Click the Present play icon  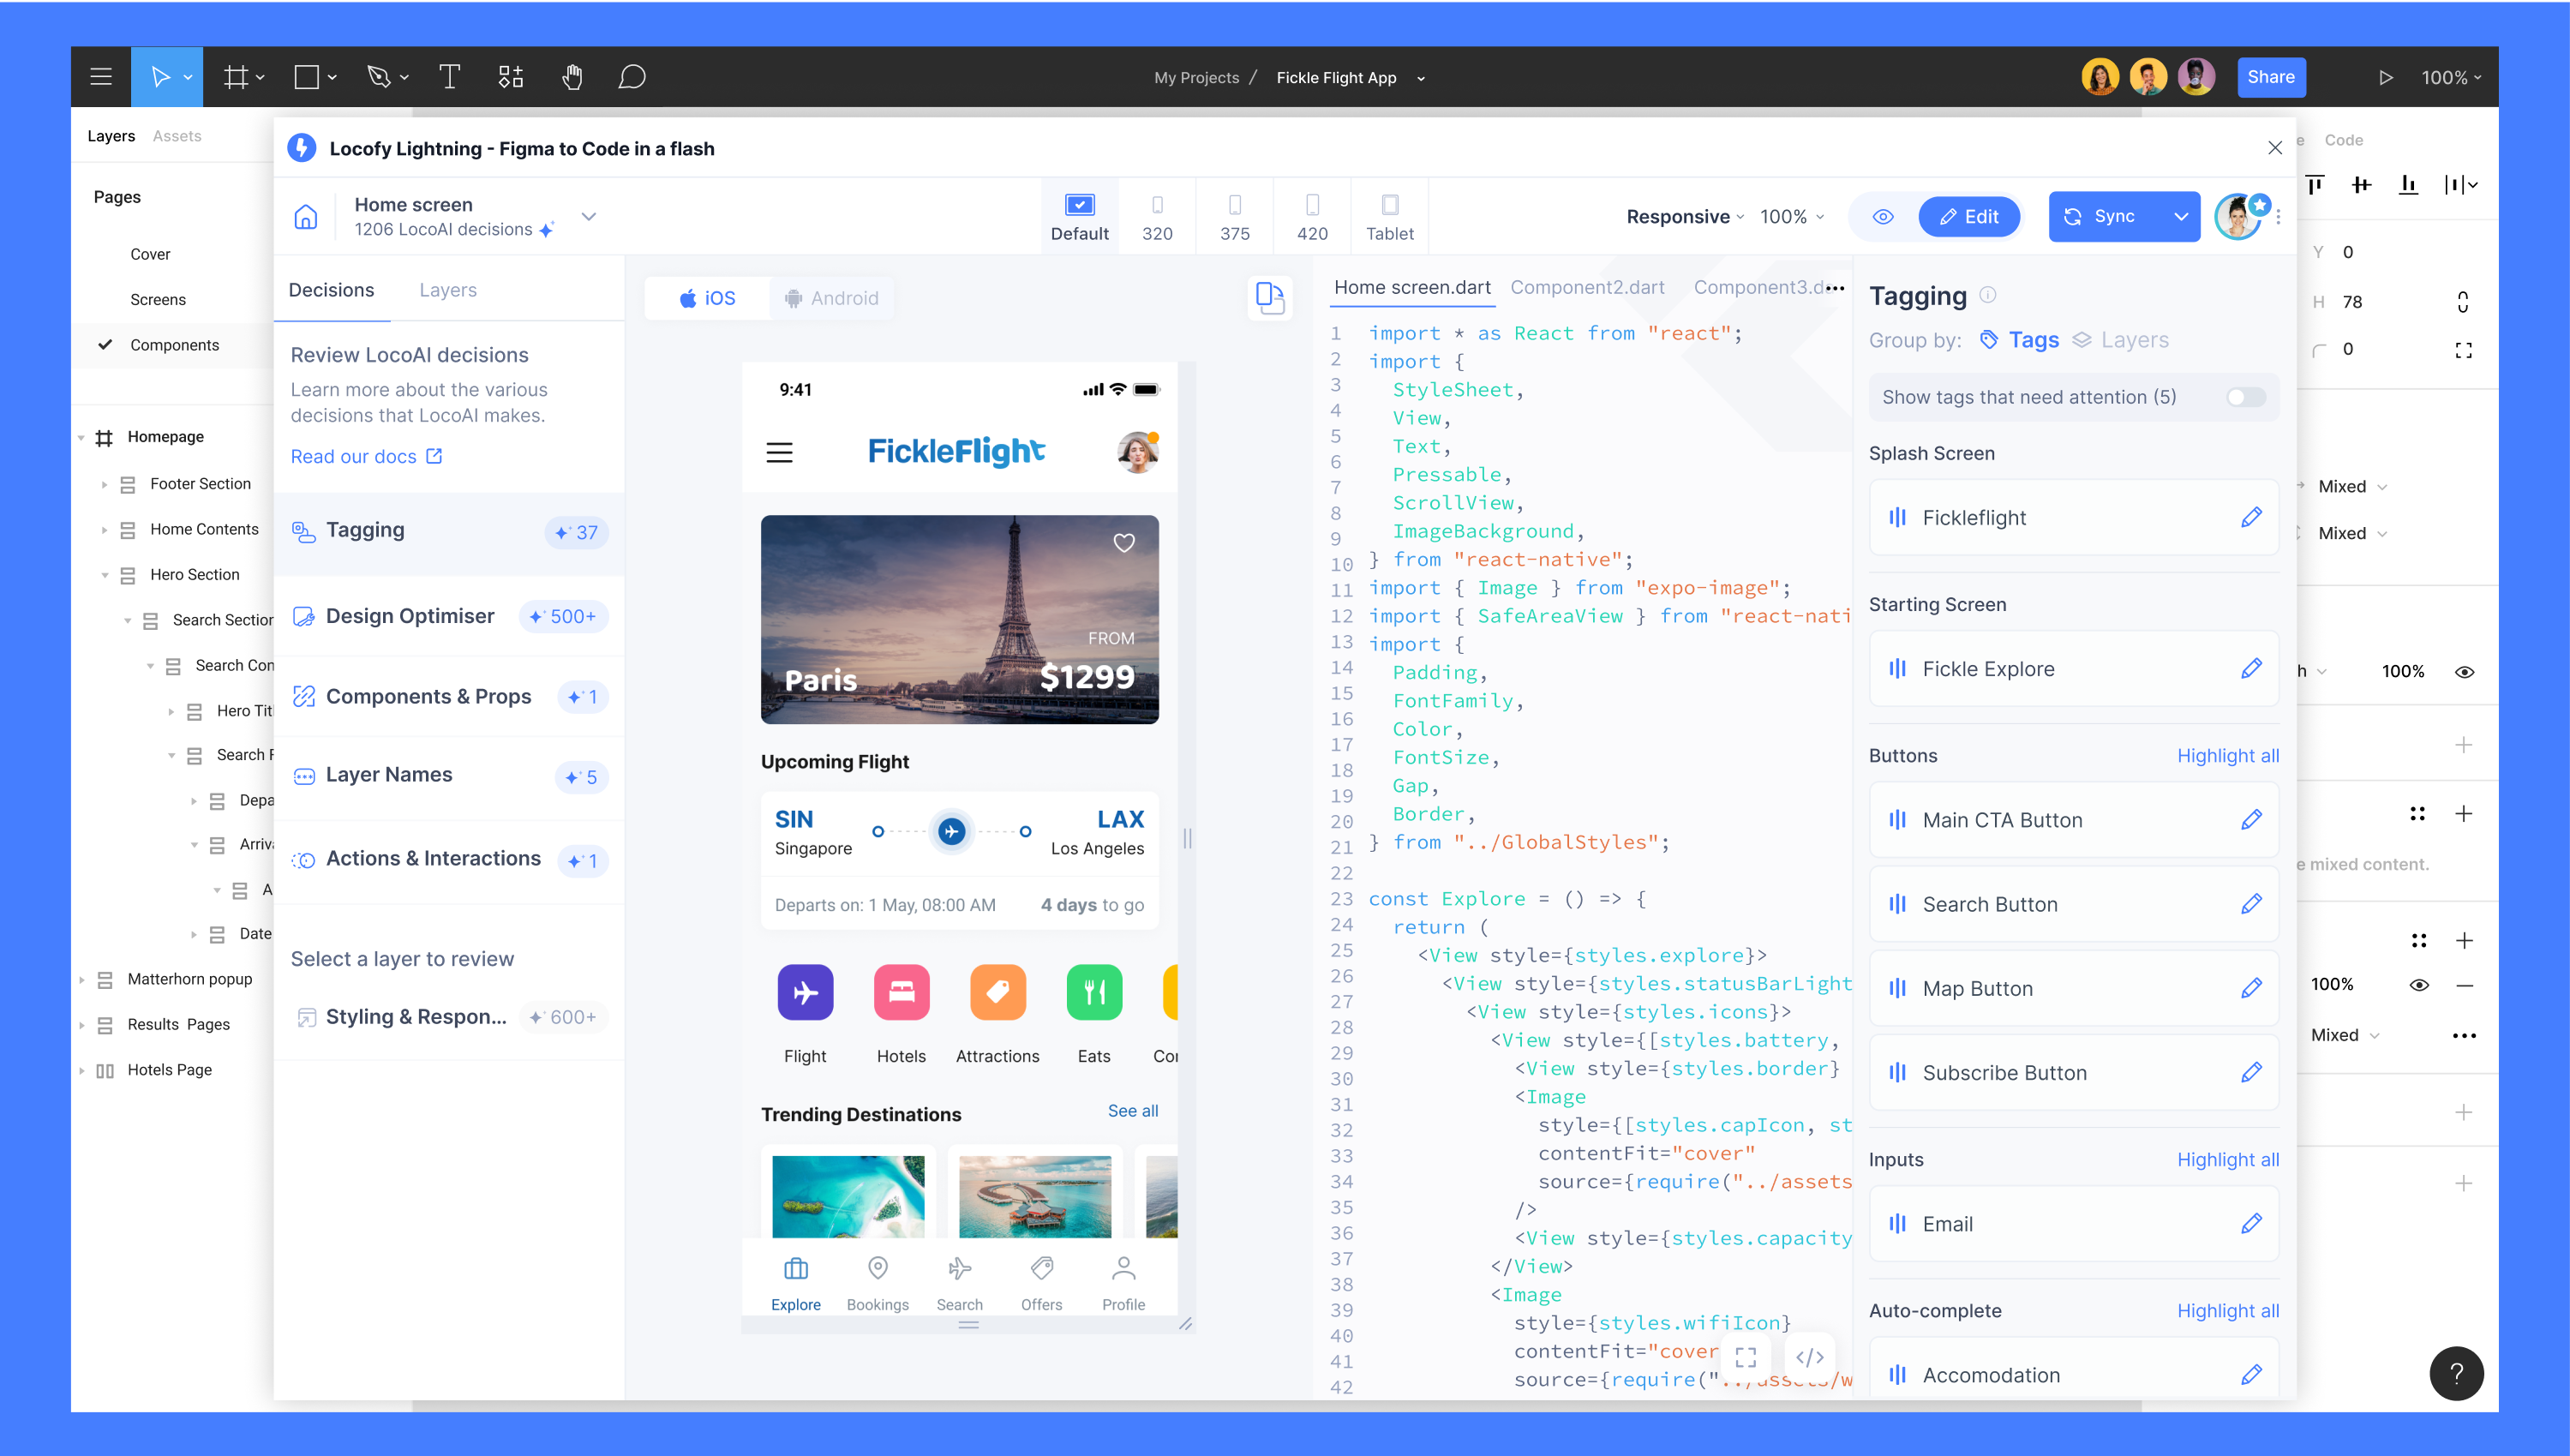[2385, 77]
